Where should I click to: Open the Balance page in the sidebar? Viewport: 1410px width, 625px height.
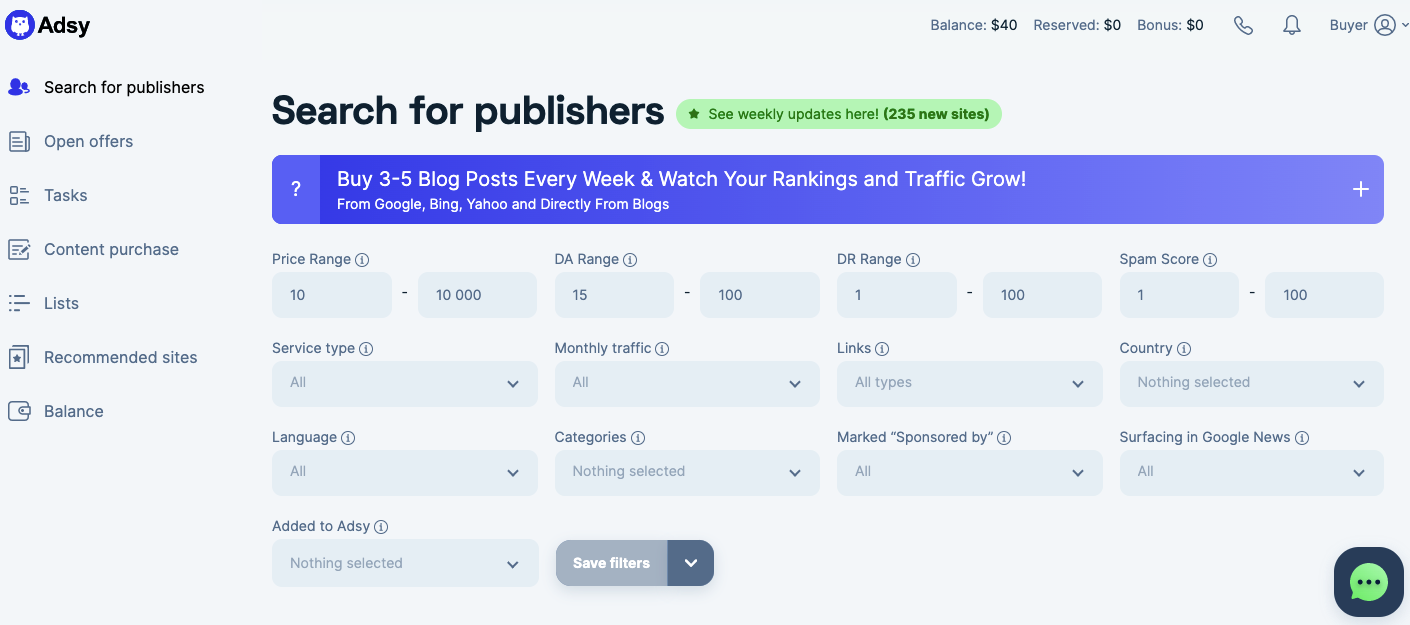point(74,411)
